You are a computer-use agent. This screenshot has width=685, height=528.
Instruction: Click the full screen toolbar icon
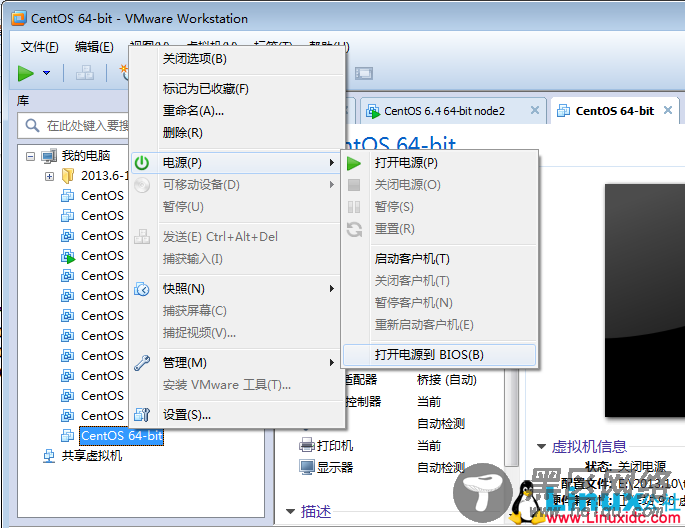[x=364, y=73]
